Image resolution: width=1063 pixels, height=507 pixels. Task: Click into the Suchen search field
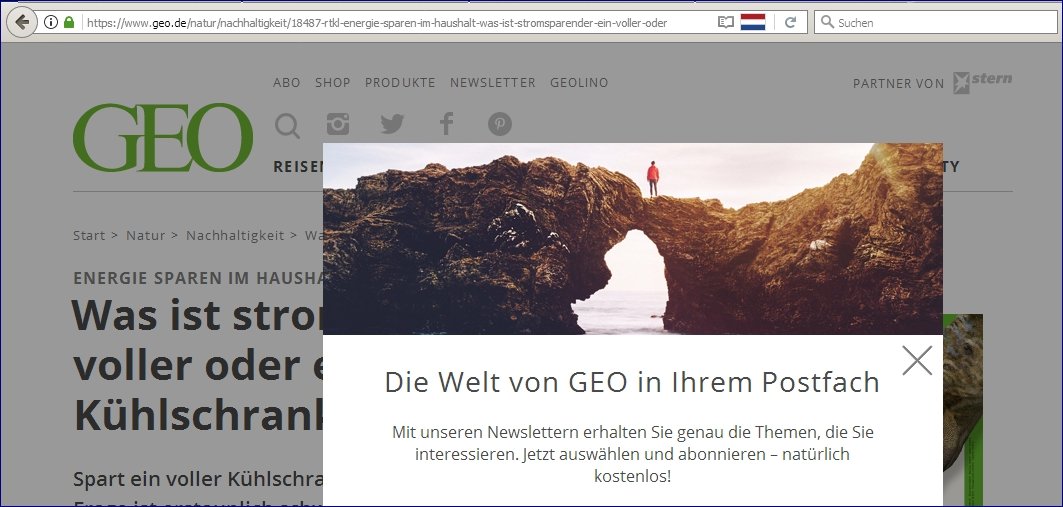pos(936,22)
